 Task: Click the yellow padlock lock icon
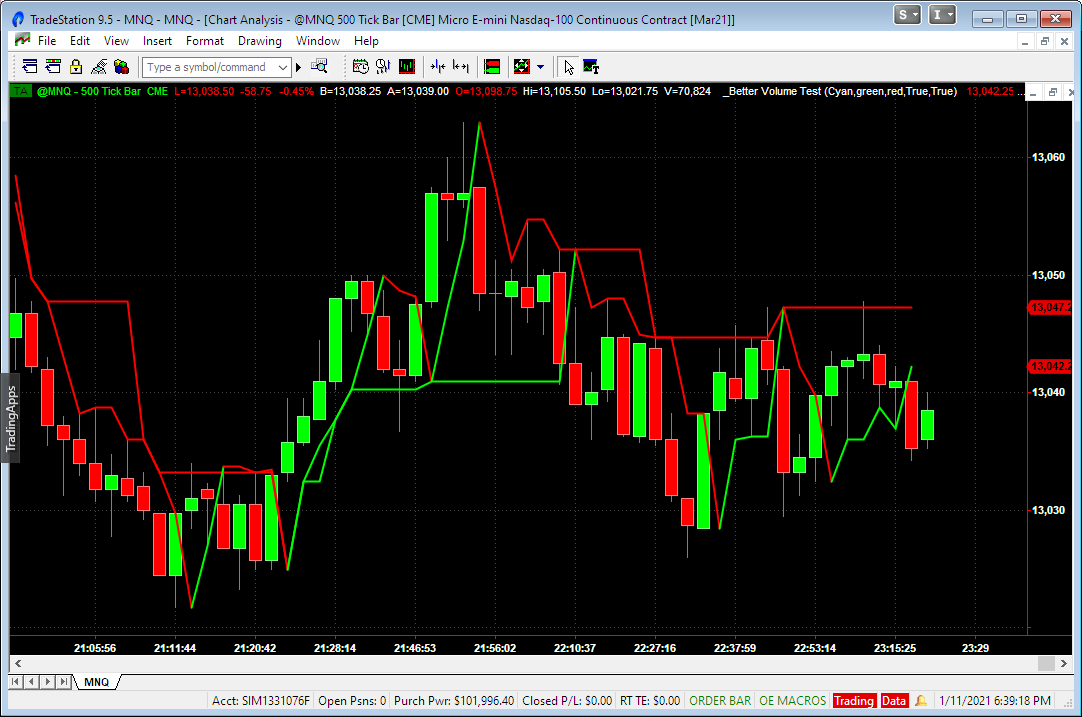click(76, 67)
